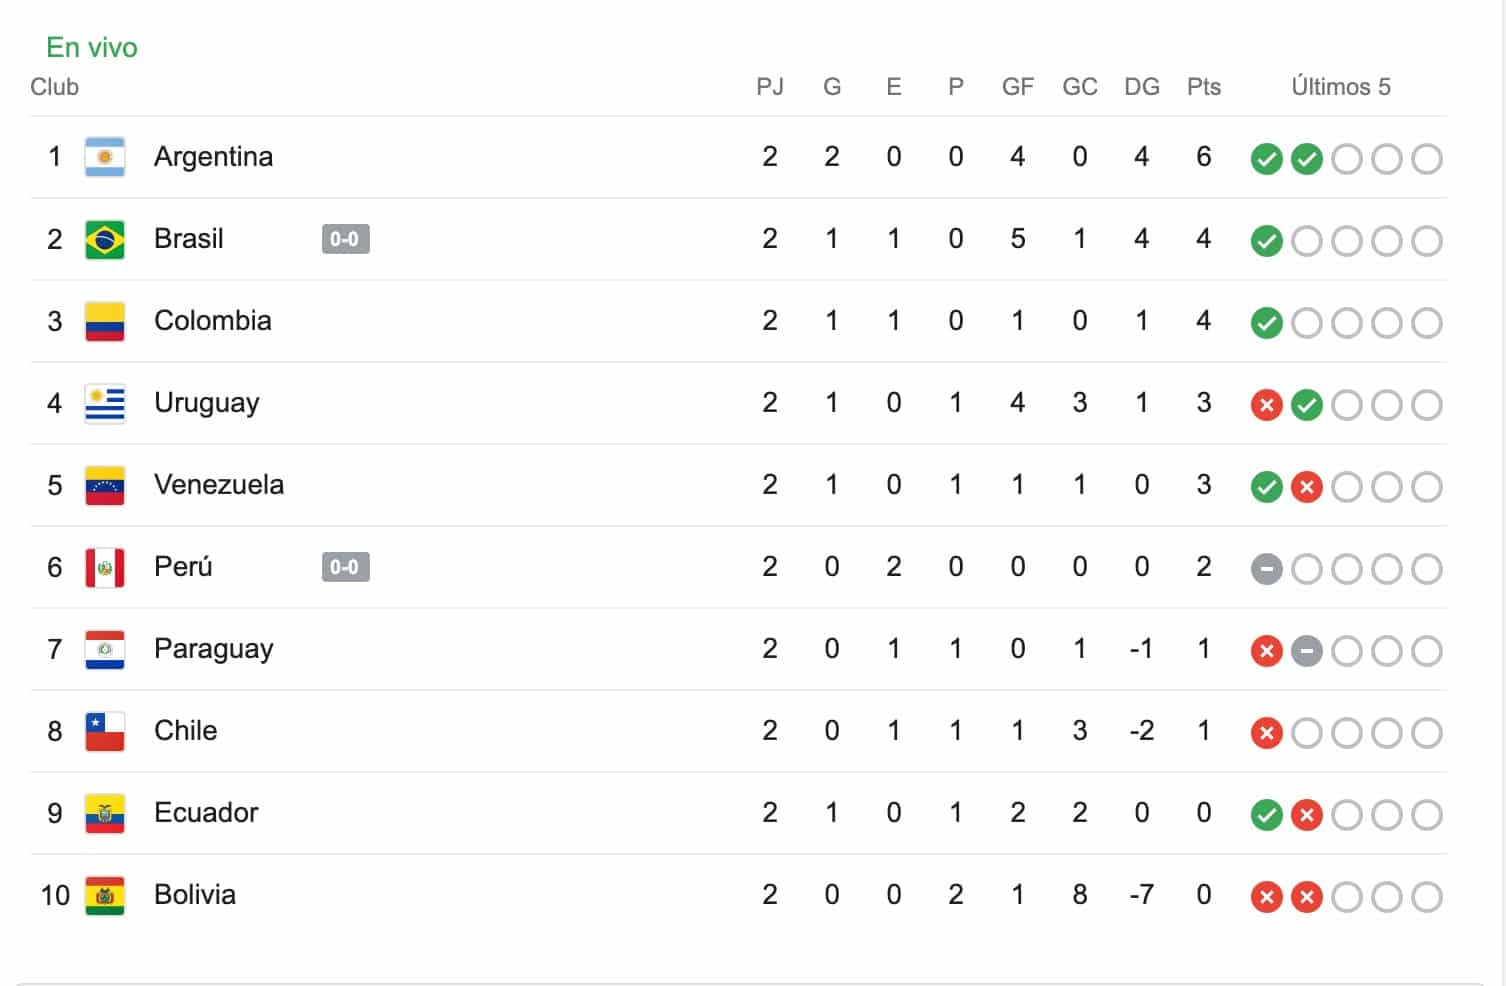Image resolution: width=1506 pixels, height=986 pixels.
Task: Click Uruguay's red loss indicator
Action: point(1267,405)
